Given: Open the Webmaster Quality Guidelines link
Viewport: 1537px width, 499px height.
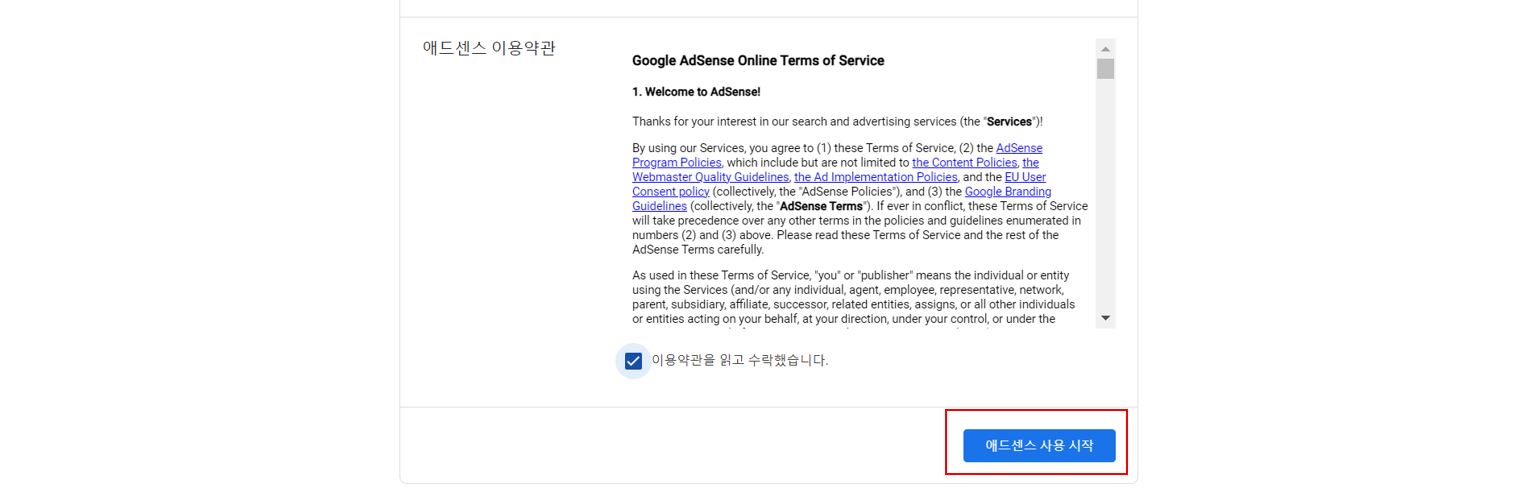Looking at the screenshot, I should coord(710,177).
